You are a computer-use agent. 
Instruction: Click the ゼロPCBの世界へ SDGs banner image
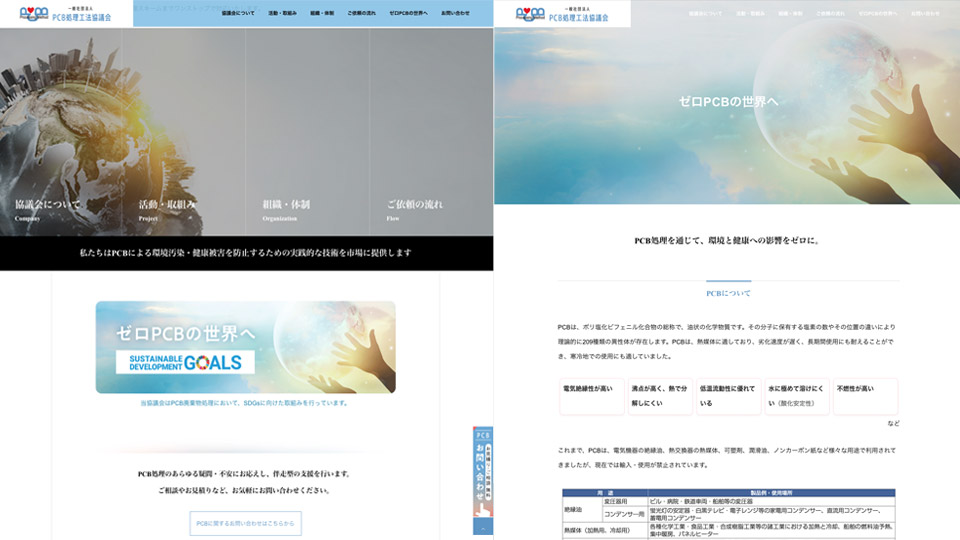[245, 347]
